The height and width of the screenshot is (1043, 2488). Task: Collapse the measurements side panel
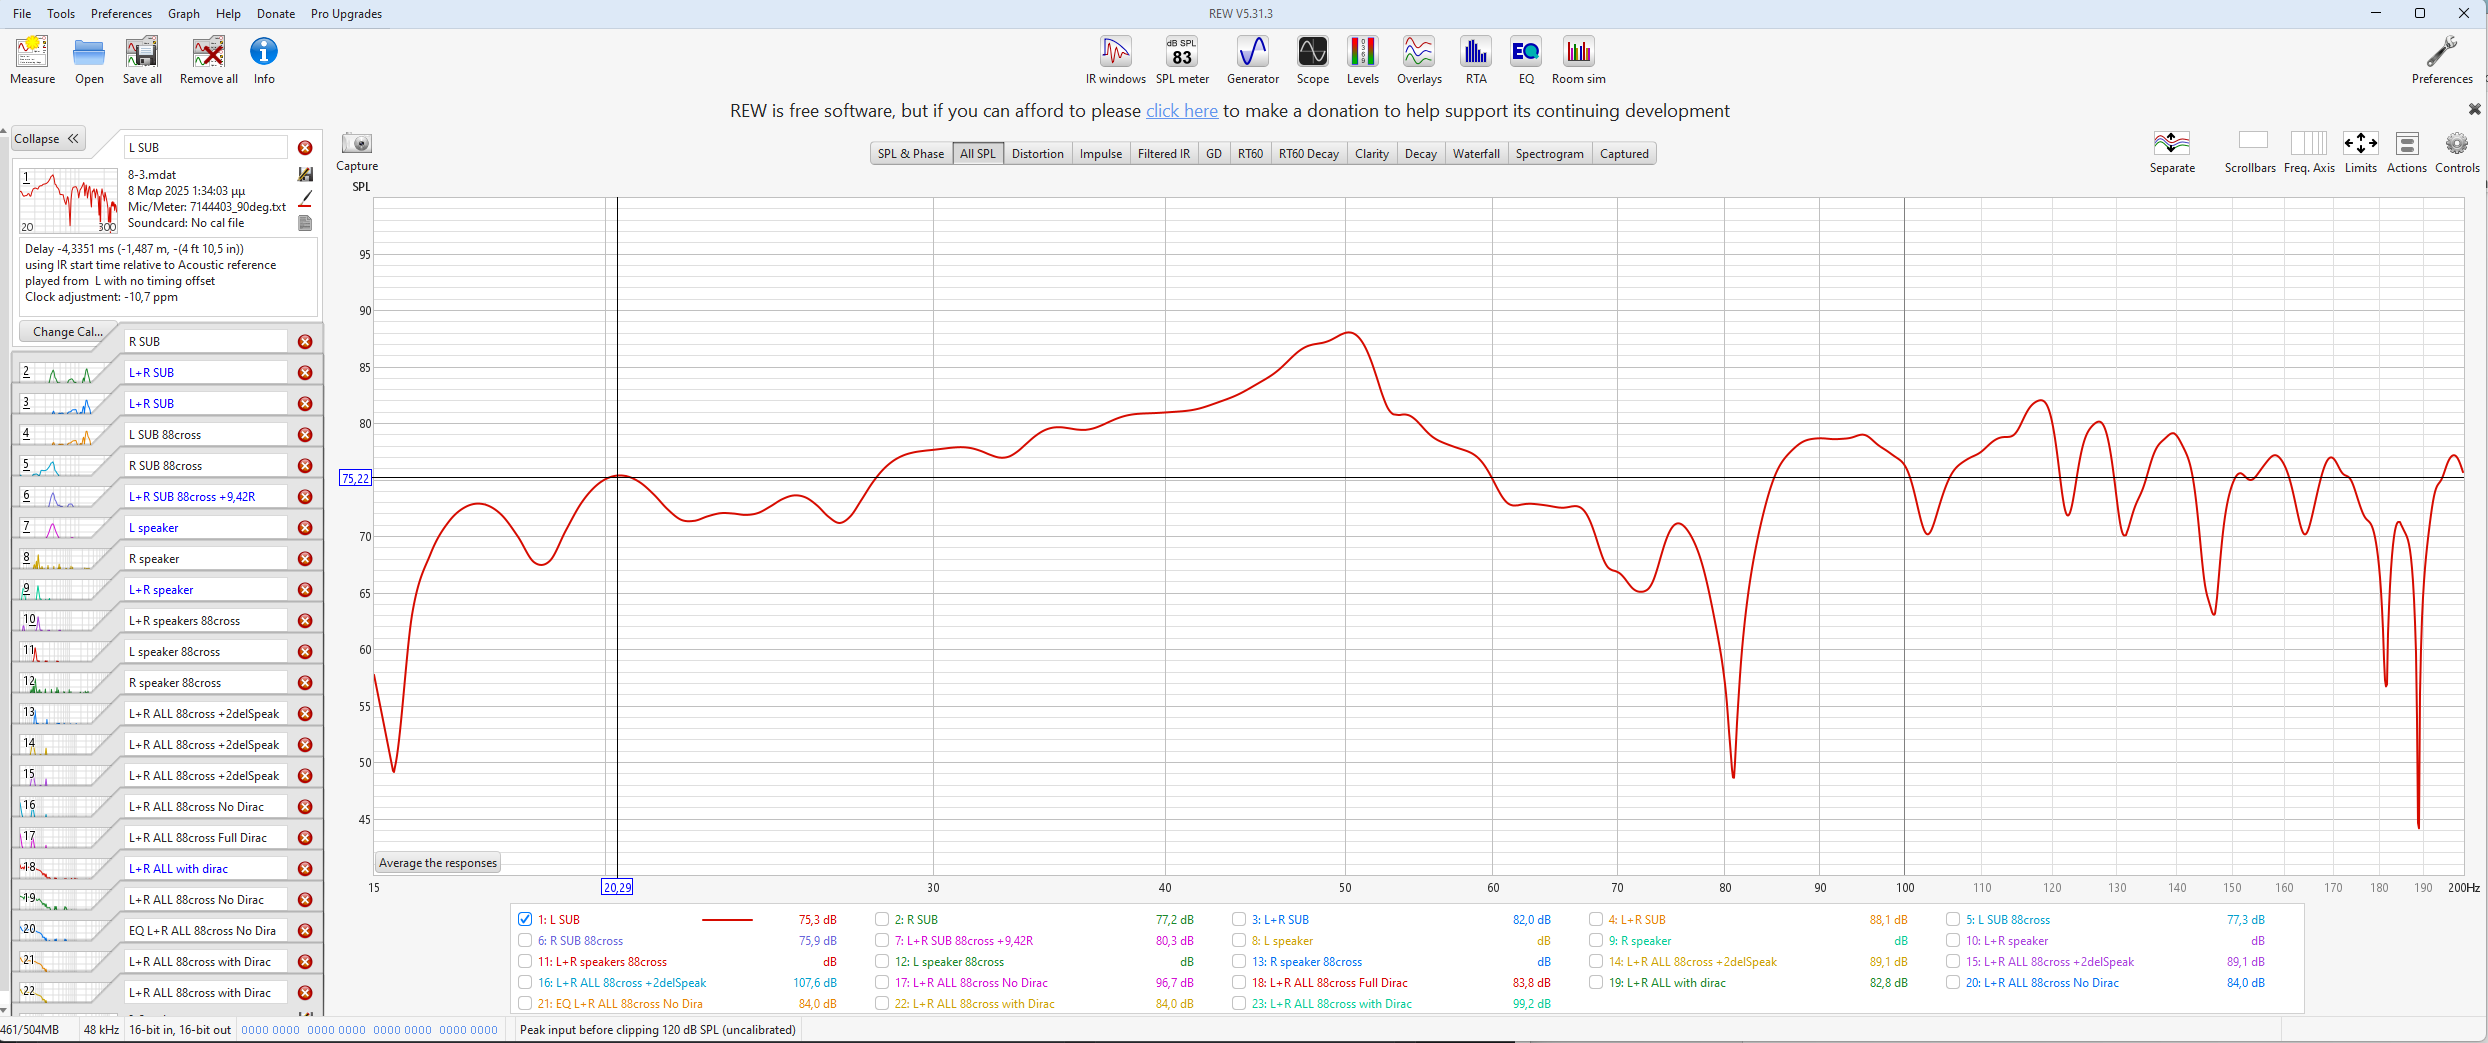tap(47, 139)
